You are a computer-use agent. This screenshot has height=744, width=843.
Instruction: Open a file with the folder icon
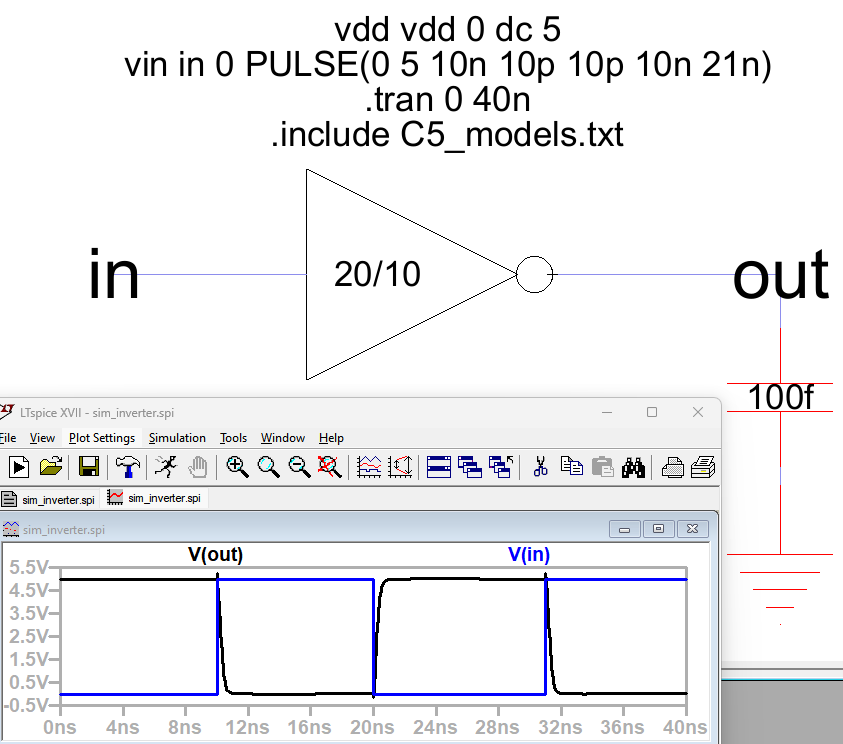(x=51, y=466)
